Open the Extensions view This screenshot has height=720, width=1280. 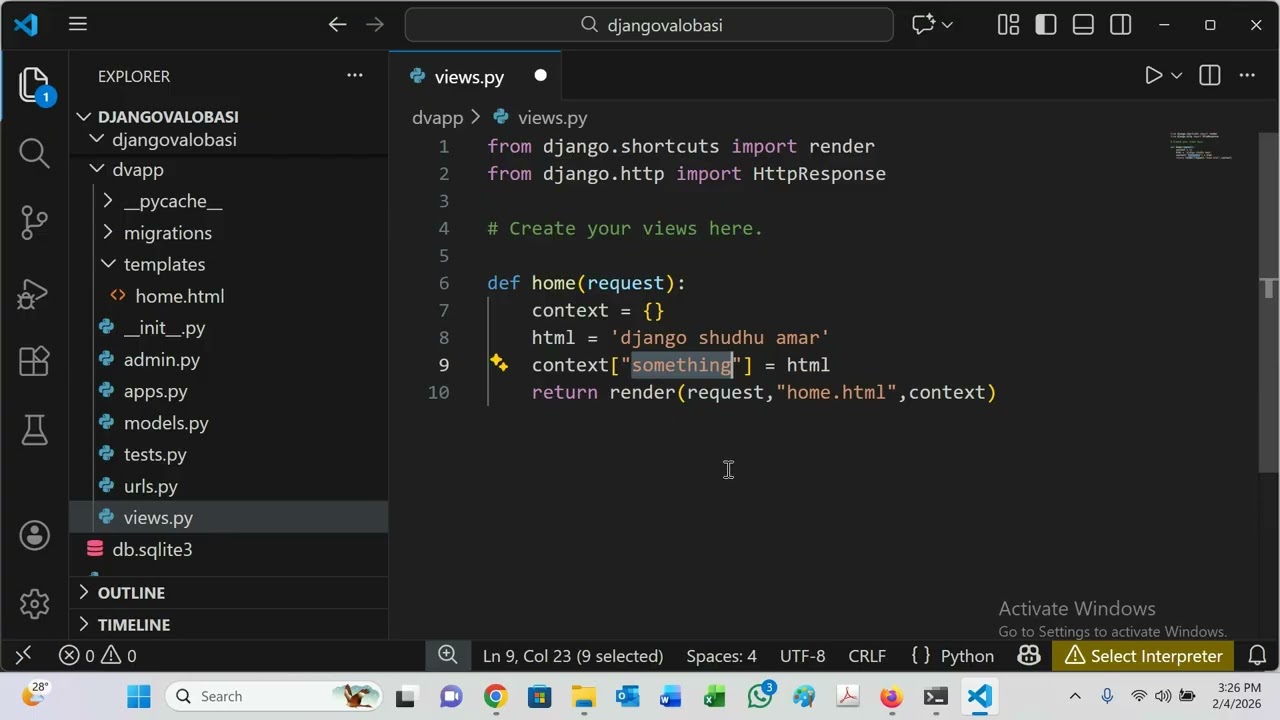[34, 361]
